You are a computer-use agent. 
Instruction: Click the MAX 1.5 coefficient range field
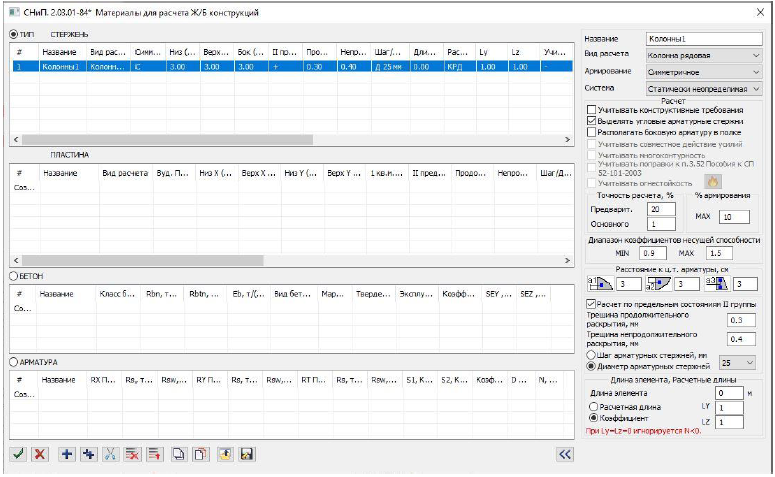(x=719, y=253)
